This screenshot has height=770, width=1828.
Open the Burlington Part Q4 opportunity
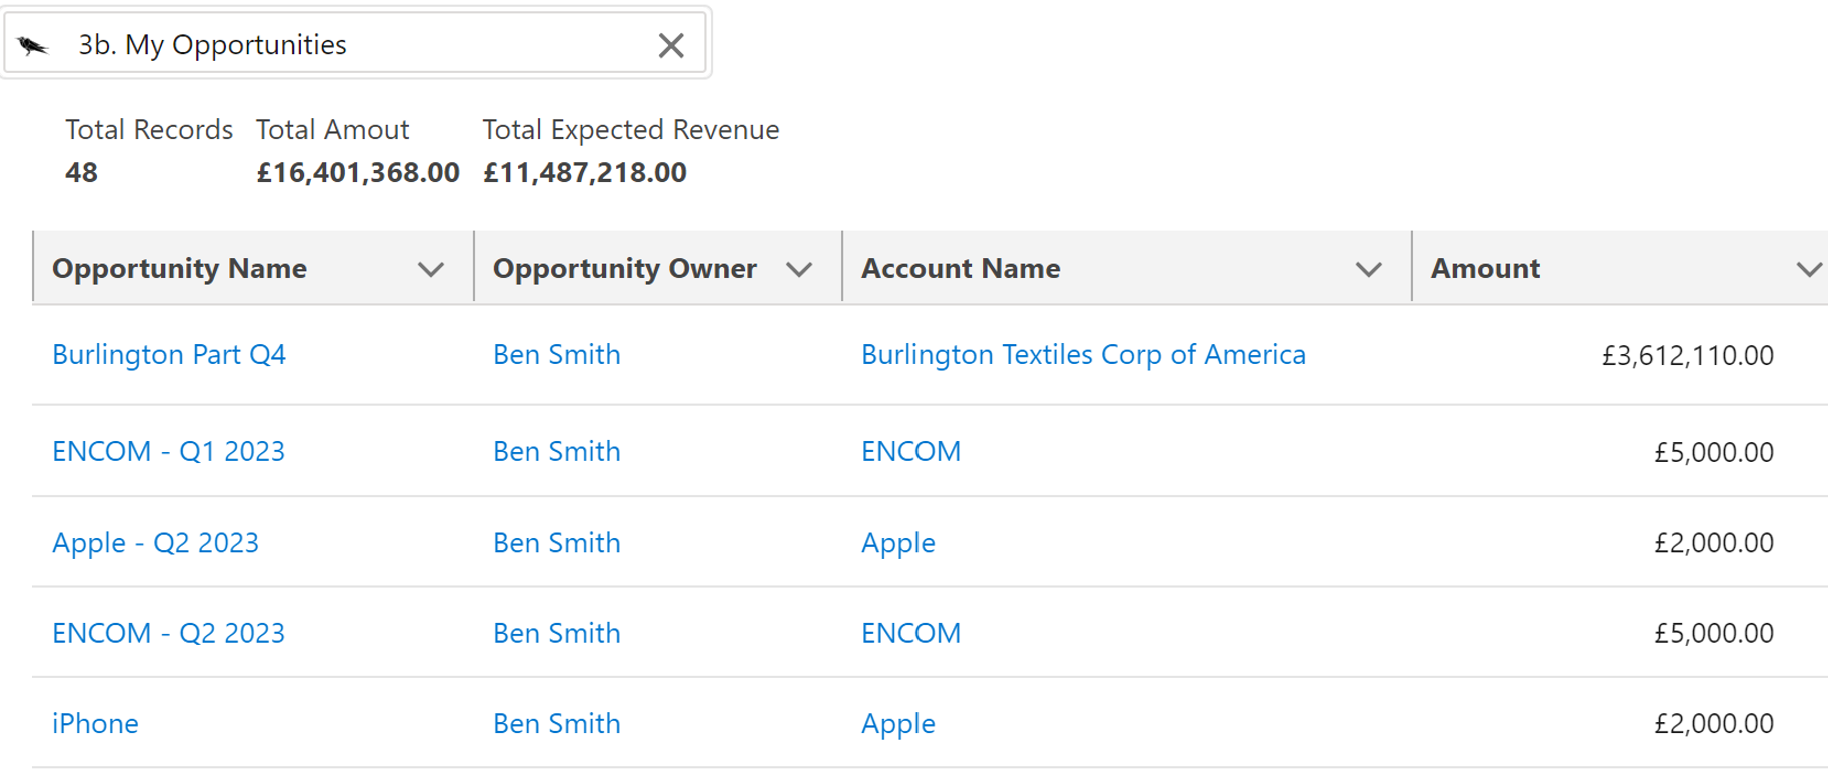click(x=169, y=354)
